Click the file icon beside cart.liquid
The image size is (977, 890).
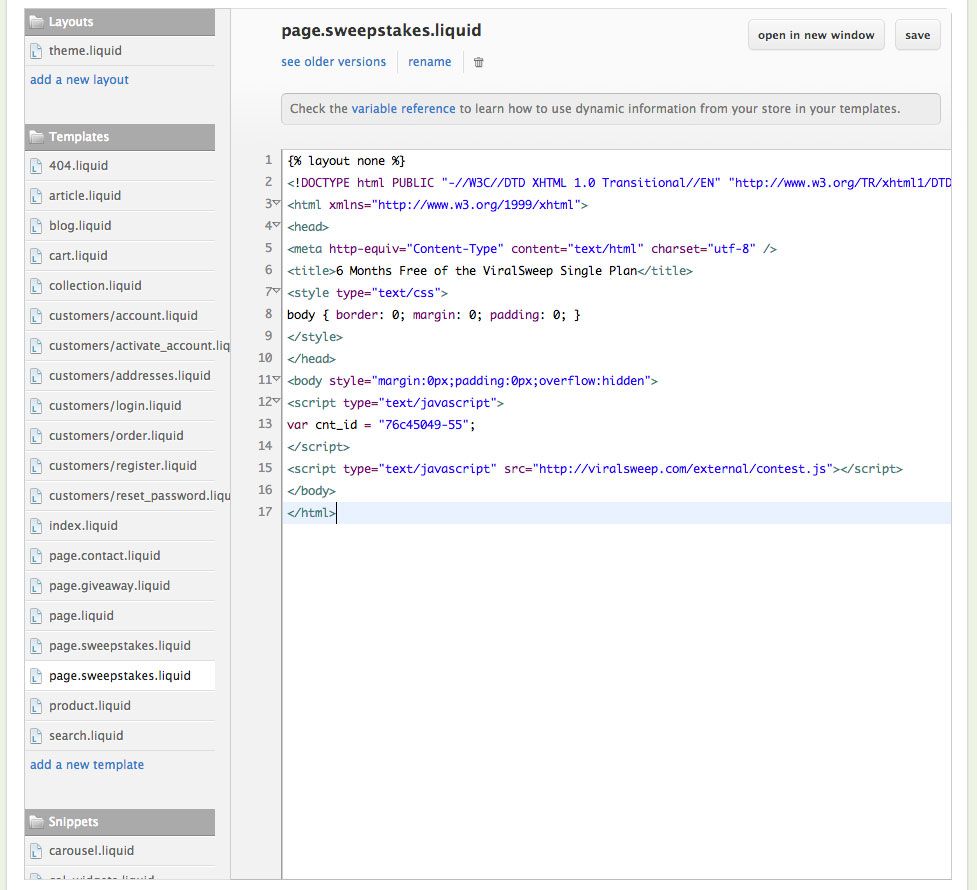click(x=36, y=256)
